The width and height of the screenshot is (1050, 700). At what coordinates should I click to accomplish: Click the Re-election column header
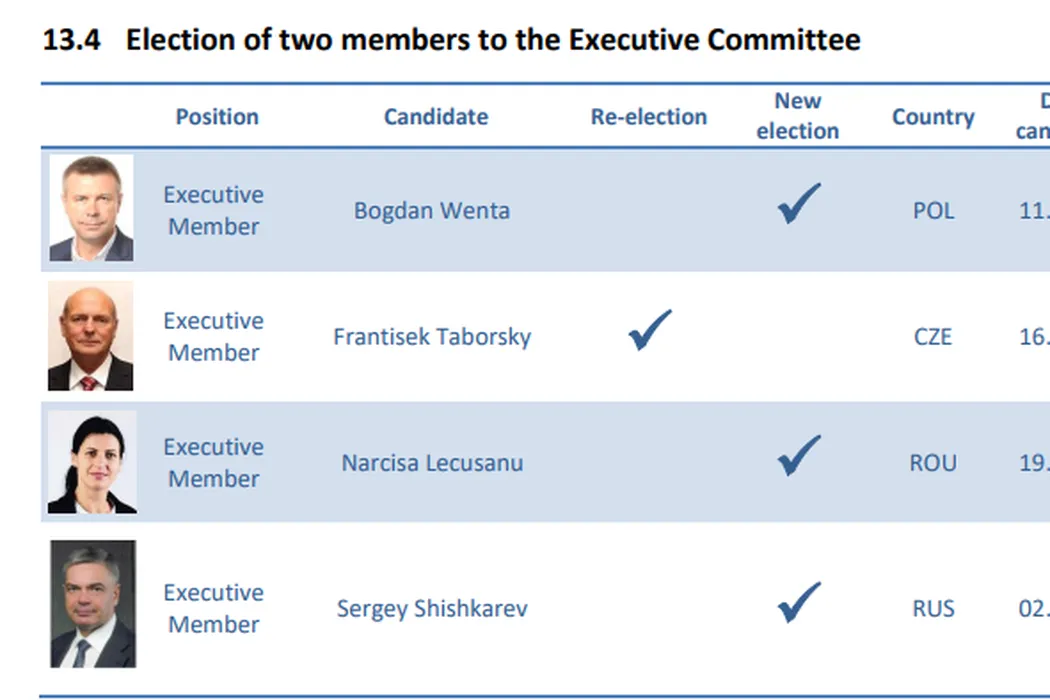pyautogui.click(x=648, y=117)
